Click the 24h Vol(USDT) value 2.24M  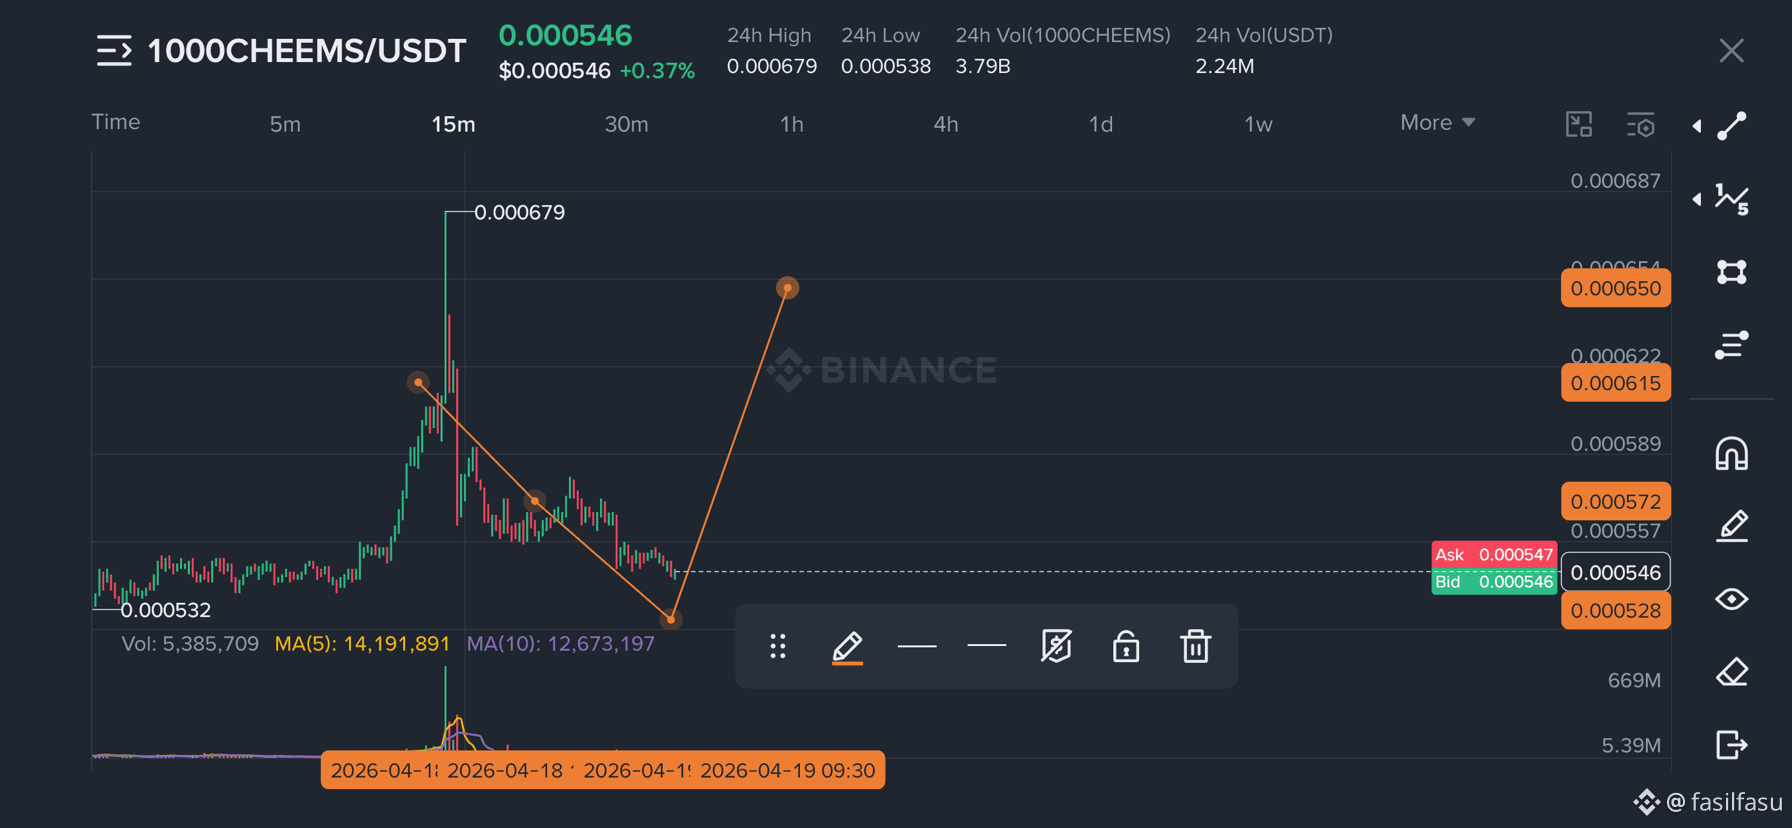pos(1224,66)
